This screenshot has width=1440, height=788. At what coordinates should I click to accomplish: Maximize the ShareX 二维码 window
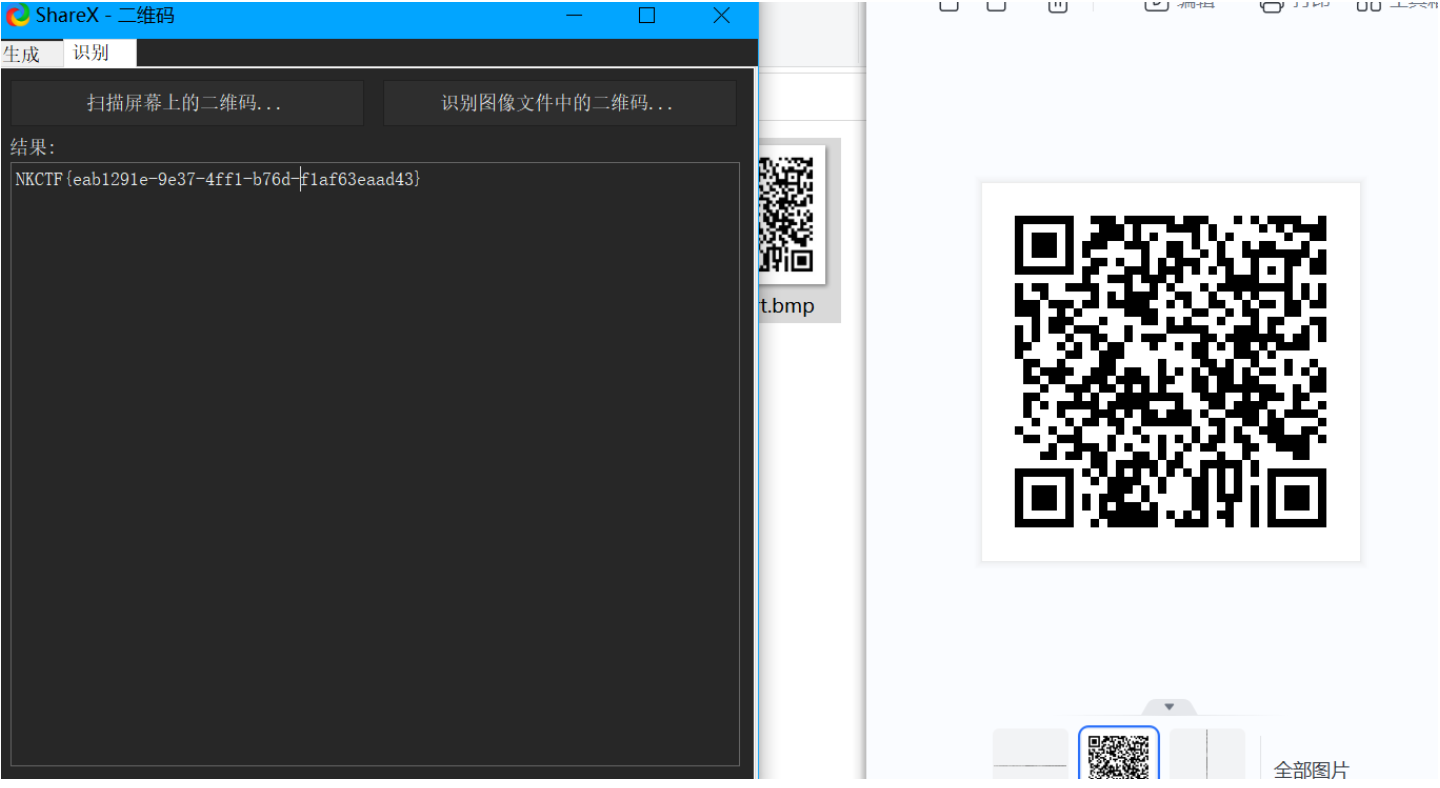point(647,16)
